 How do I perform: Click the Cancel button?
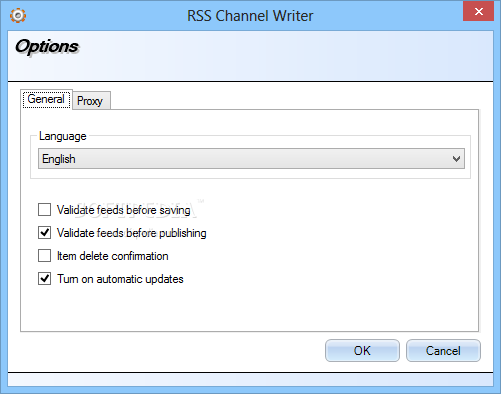tap(443, 351)
